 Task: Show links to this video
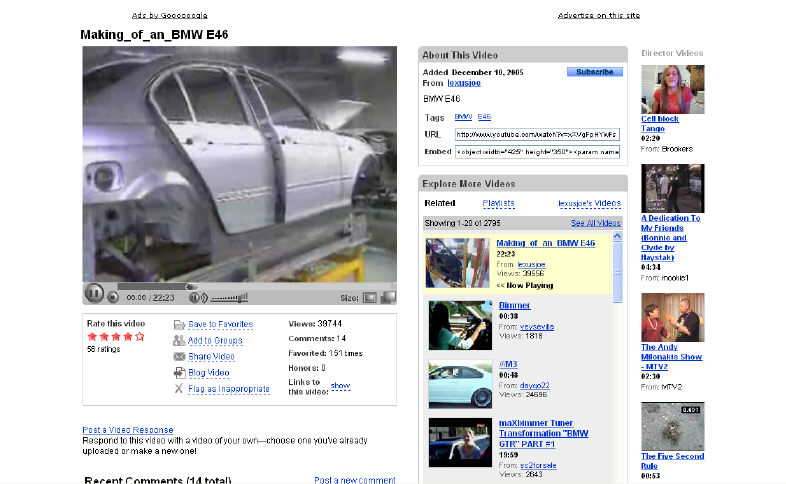(x=340, y=385)
